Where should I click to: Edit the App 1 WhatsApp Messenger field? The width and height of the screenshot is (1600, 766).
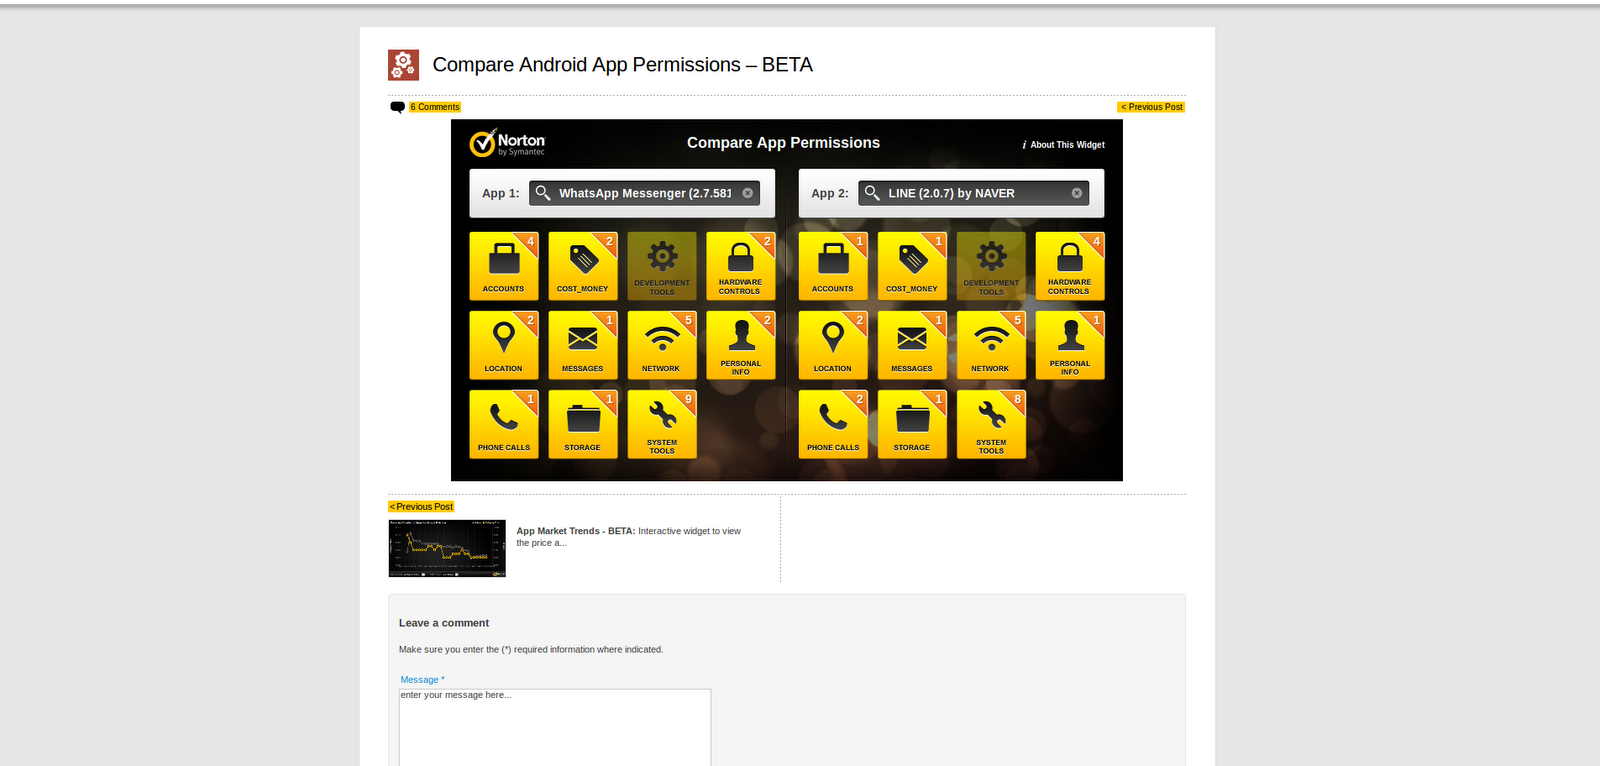click(644, 193)
